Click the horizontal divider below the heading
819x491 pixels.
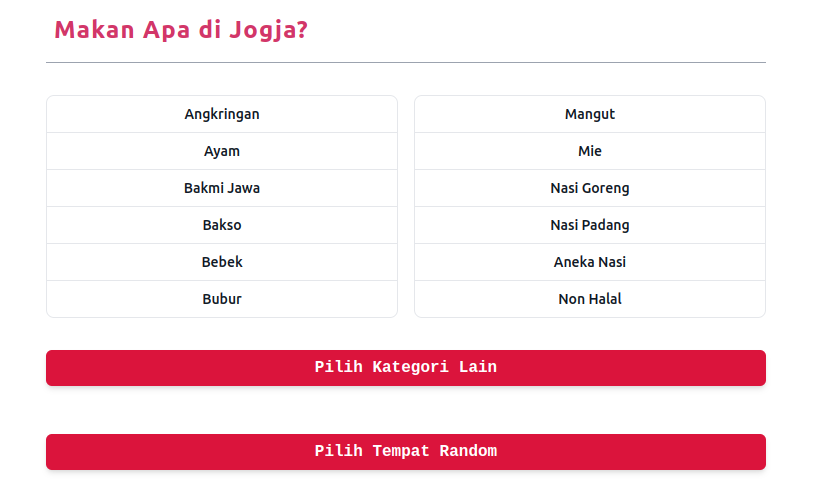pyautogui.click(x=406, y=62)
